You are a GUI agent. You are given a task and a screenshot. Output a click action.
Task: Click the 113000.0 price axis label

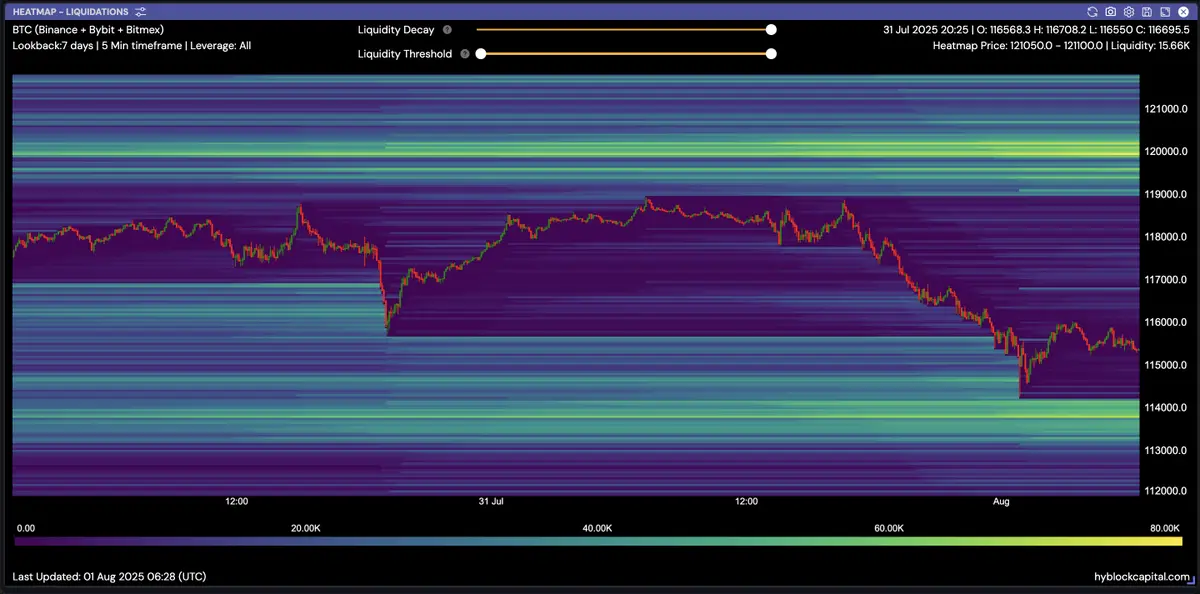pyautogui.click(x=1165, y=450)
